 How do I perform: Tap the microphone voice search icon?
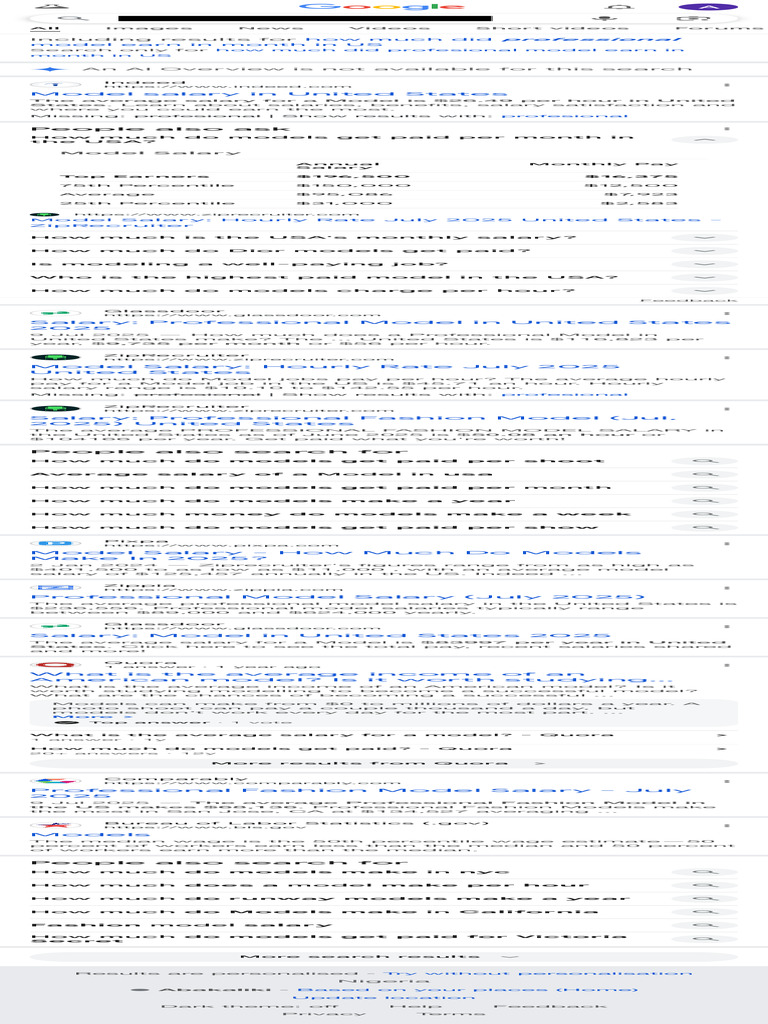604,19
